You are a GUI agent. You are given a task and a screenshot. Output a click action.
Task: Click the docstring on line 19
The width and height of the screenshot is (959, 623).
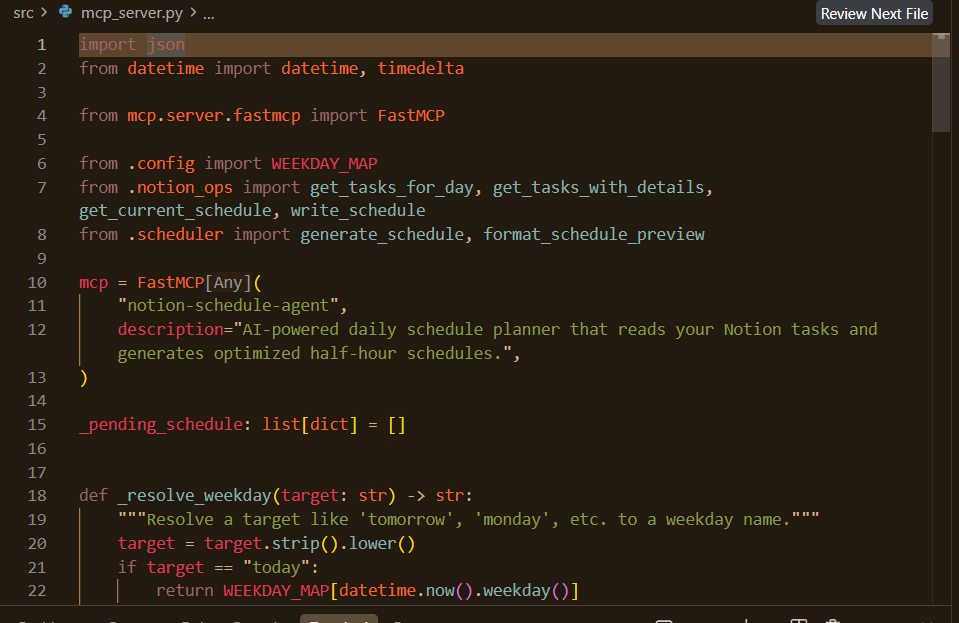click(468, 520)
